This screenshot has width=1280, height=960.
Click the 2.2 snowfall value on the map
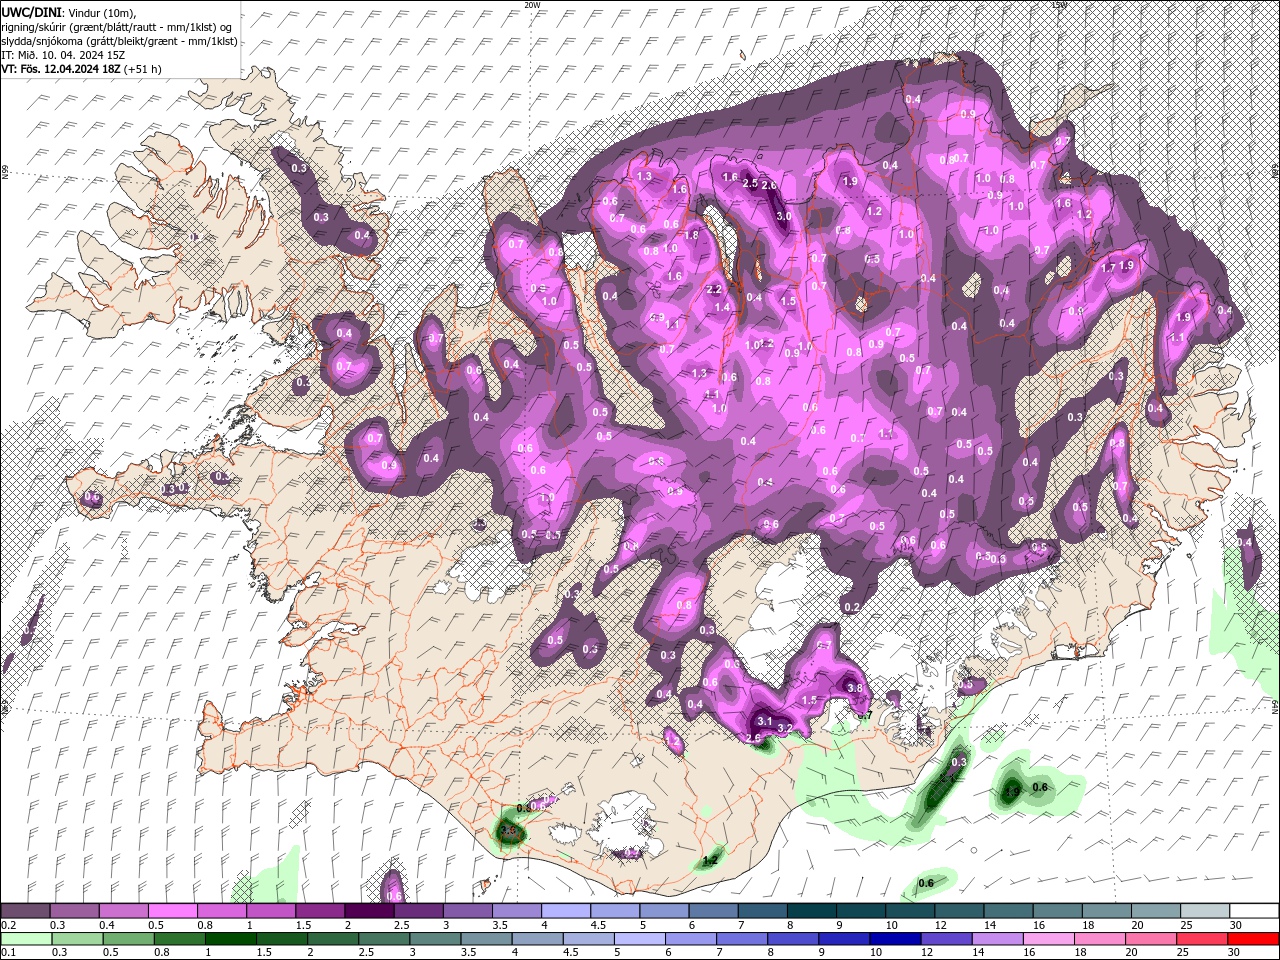point(714,289)
